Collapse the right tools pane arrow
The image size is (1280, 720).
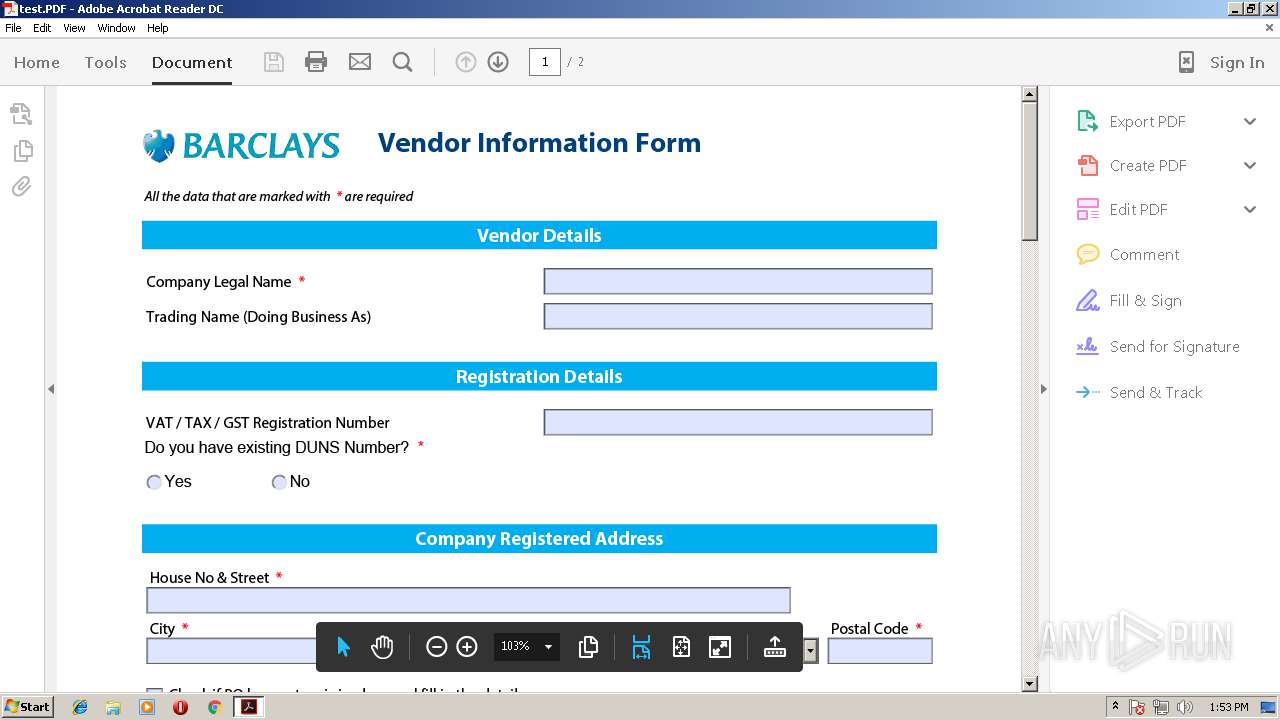[x=1043, y=389]
